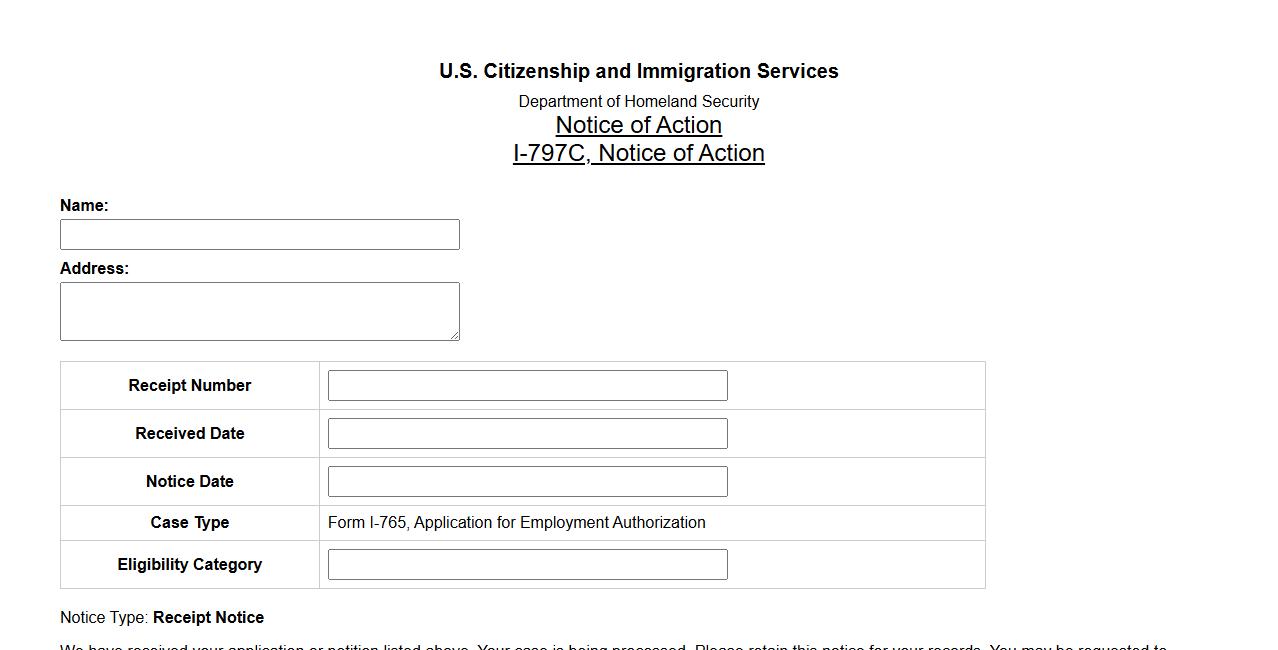Click the "Receipt Number" table label
The width and height of the screenshot is (1278, 650).
[190, 386]
